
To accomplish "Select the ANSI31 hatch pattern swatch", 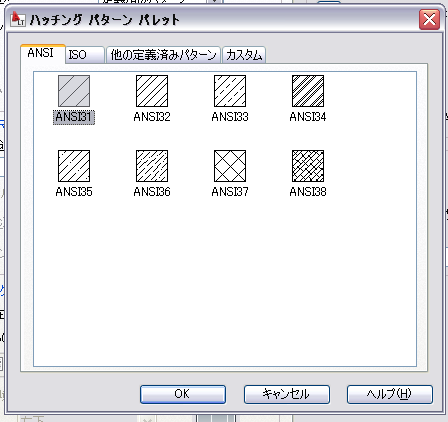I will [74, 91].
